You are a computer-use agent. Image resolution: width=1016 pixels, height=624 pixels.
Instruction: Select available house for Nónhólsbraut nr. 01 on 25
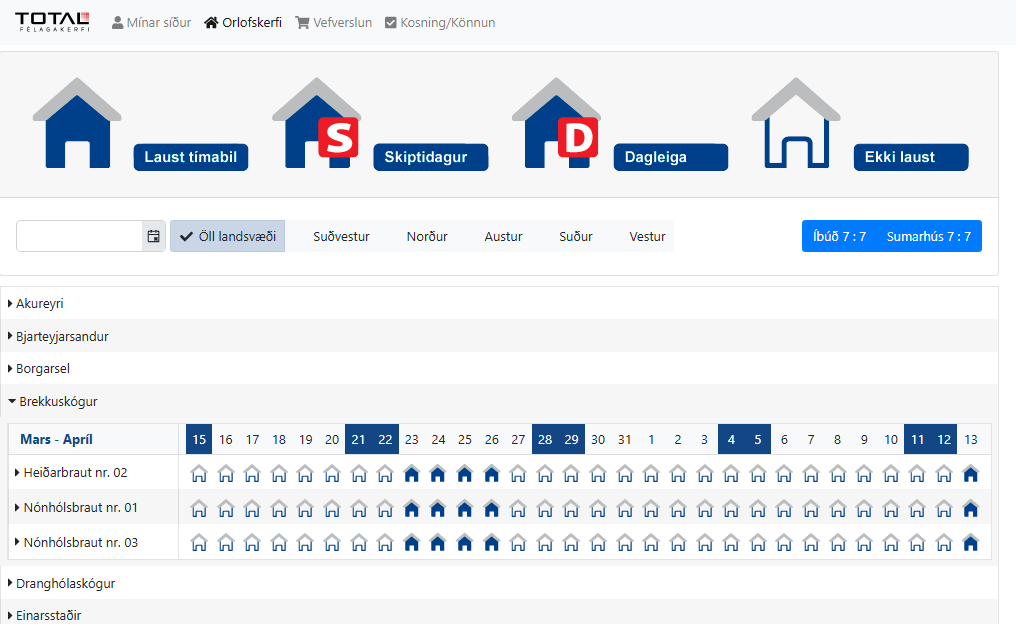[464, 508]
